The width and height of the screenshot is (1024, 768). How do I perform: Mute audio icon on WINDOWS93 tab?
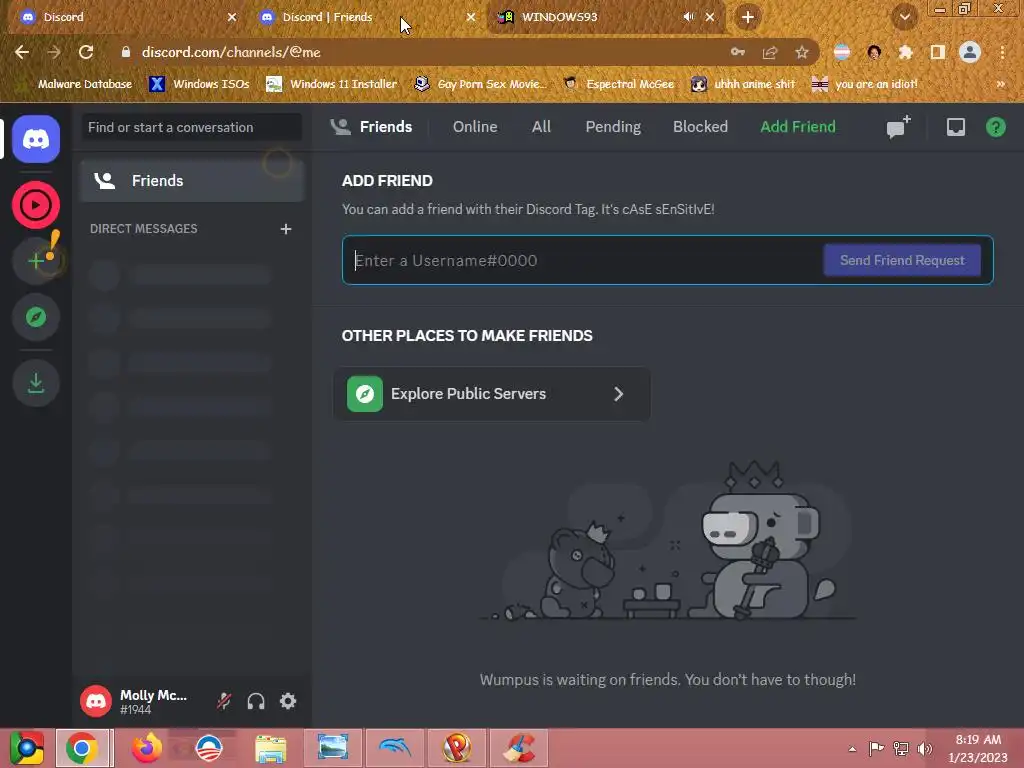(x=688, y=17)
